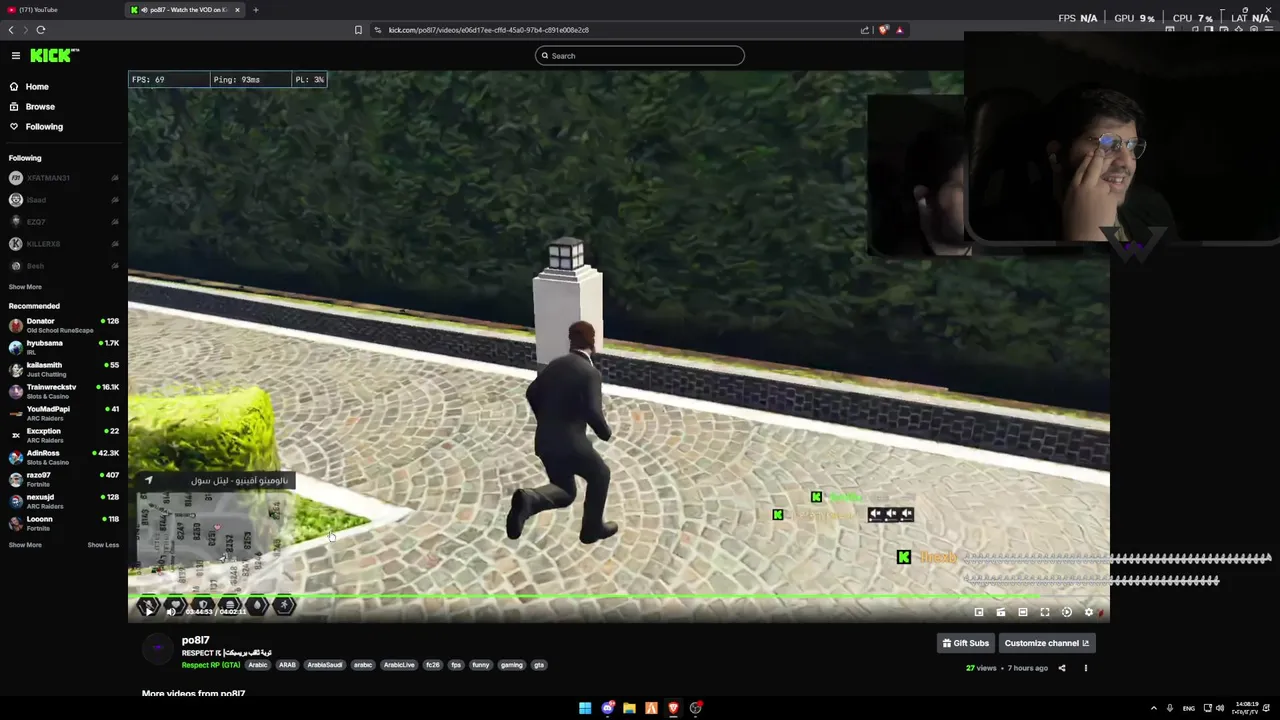Open the po8l7 channel avatar

coord(157,648)
